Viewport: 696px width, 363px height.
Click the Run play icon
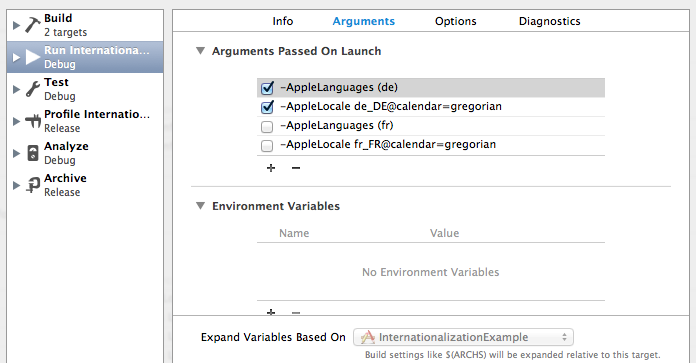[x=33, y=57]
